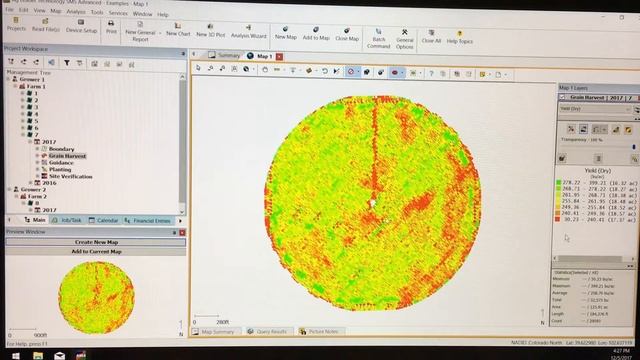Expand the Grower 1 tree node
This screenshot has width=640, height=360.
(9, 79)
